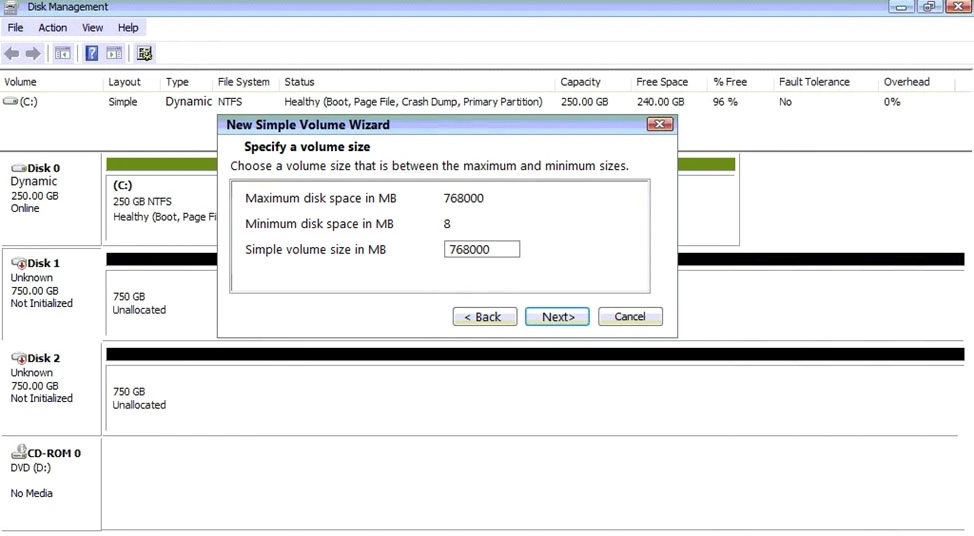
Task: Toggle the show/hide console tree icon
Action: tap(62, 53)
